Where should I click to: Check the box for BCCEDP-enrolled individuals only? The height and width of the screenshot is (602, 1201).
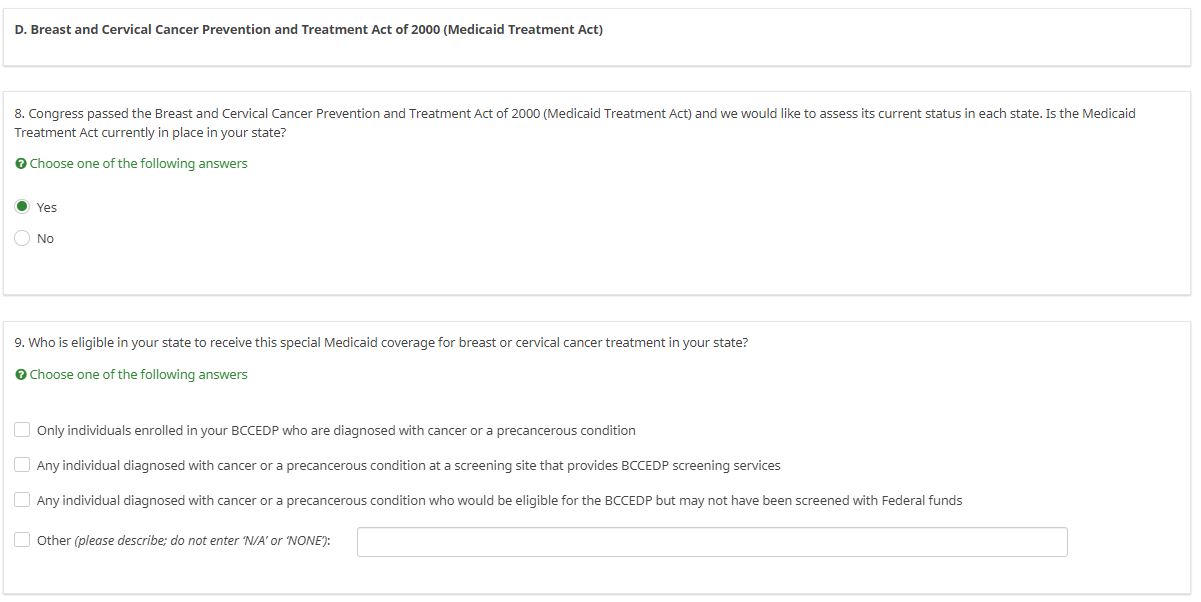tap(22, 430)
